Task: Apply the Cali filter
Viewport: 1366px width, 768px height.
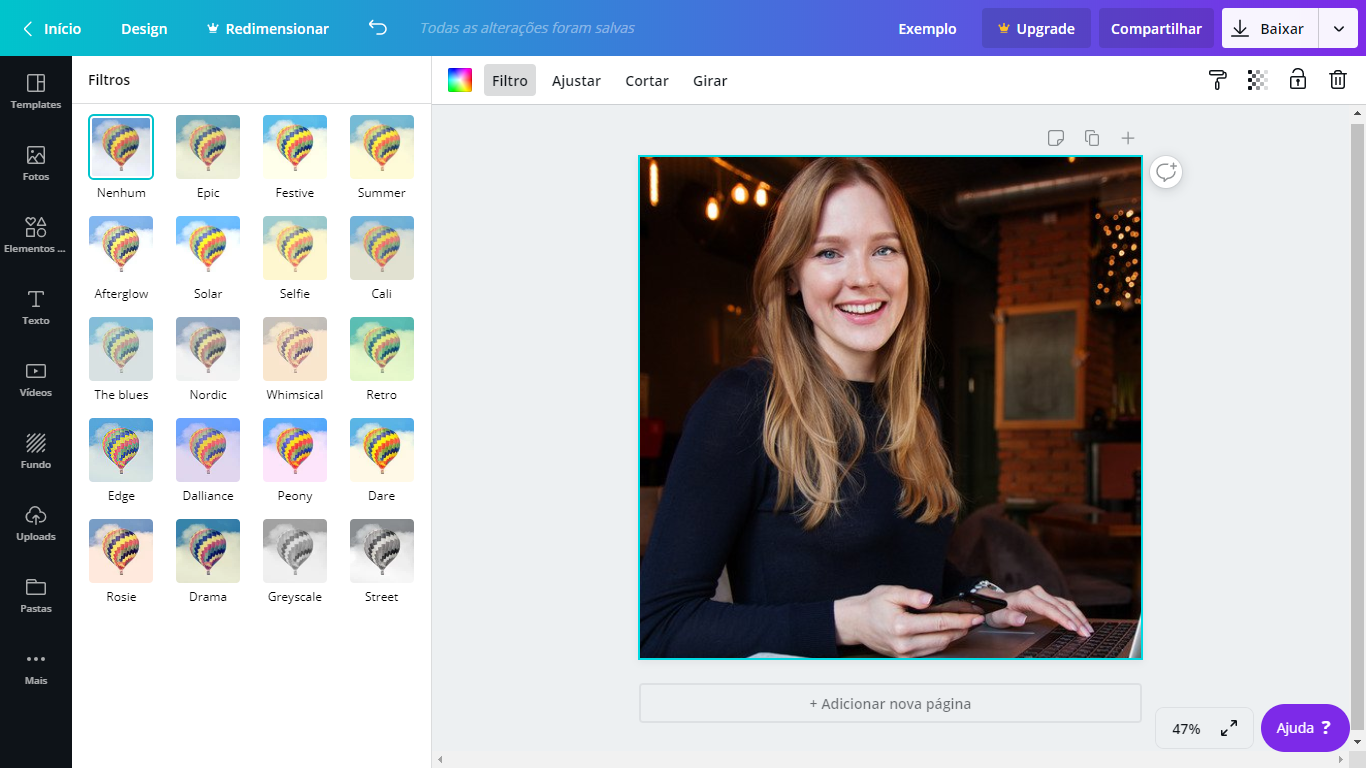Action: [382, 248]
